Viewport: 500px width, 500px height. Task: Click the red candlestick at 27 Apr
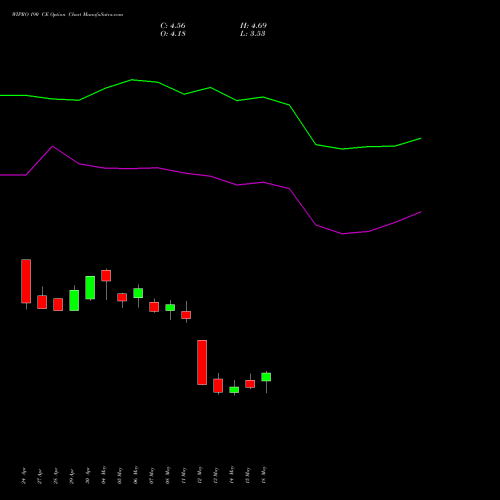tap(42, 302)
